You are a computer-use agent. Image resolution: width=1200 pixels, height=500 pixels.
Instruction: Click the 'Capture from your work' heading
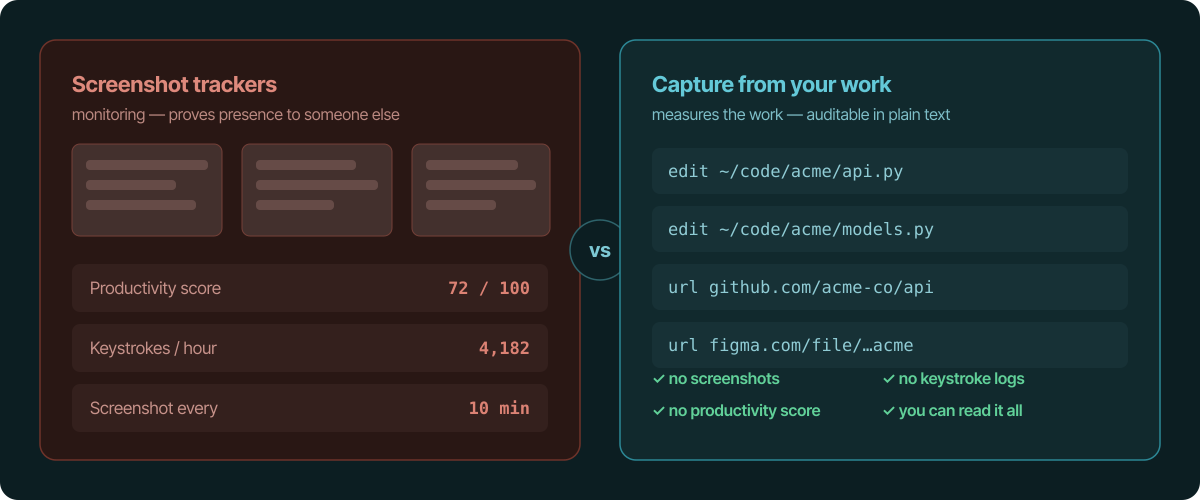(x=771, y=85)
